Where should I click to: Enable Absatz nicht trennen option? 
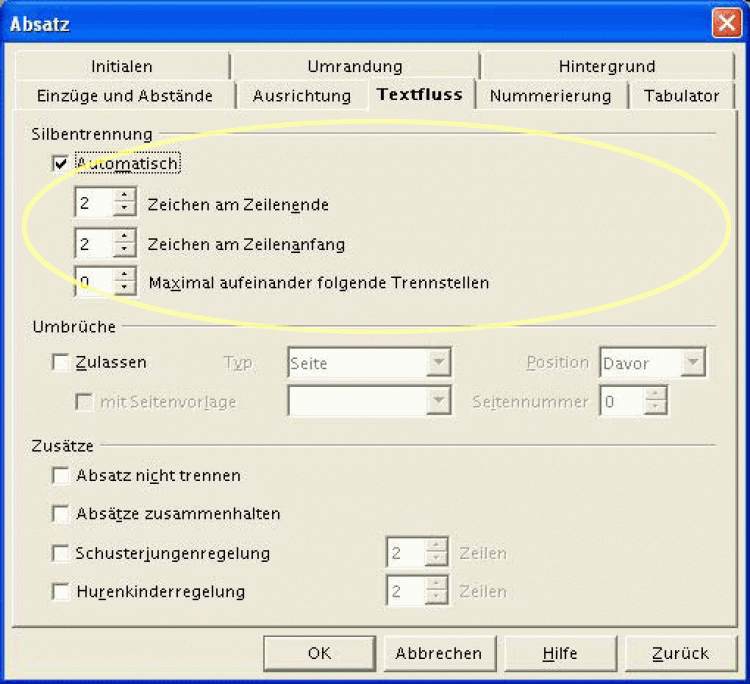click(60, 476)
